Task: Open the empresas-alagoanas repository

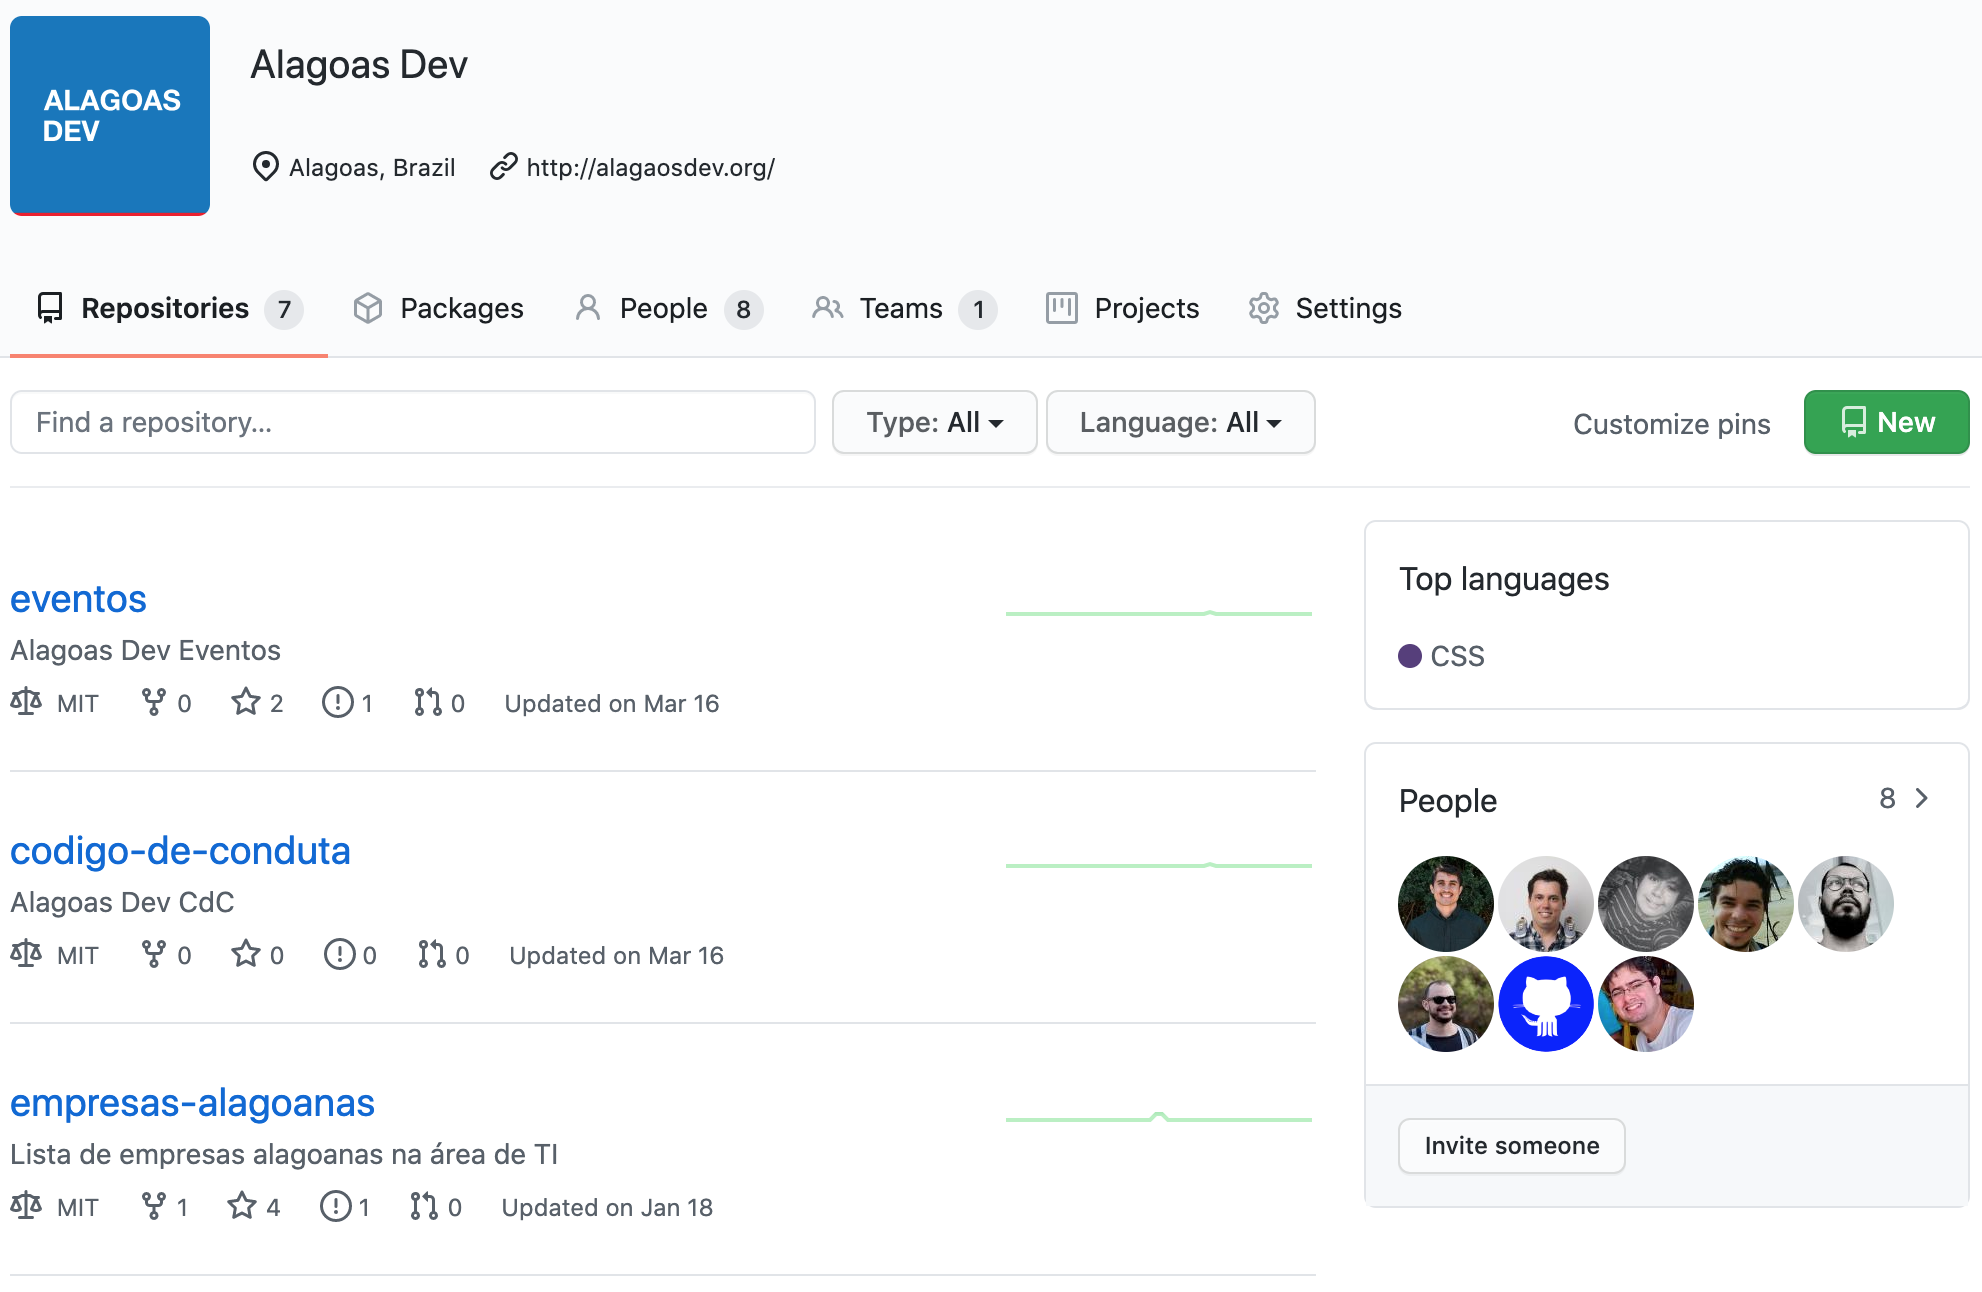Action: (x=192, y=1103)
